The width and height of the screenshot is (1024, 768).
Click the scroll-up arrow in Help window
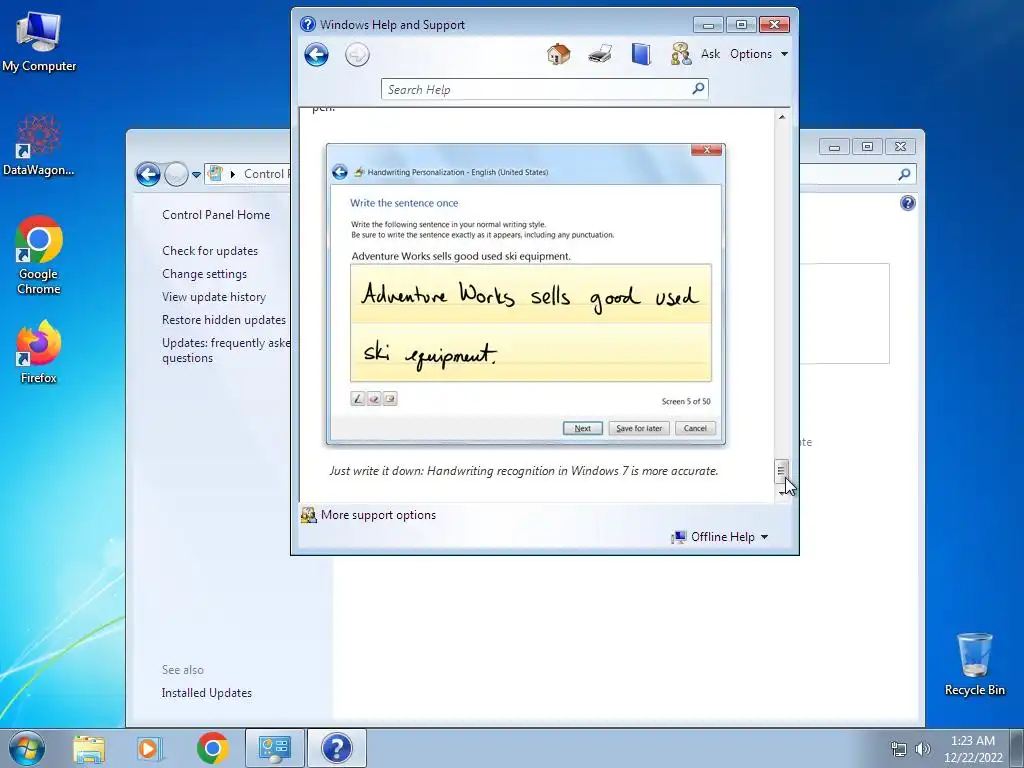click(x=782, y=117)
